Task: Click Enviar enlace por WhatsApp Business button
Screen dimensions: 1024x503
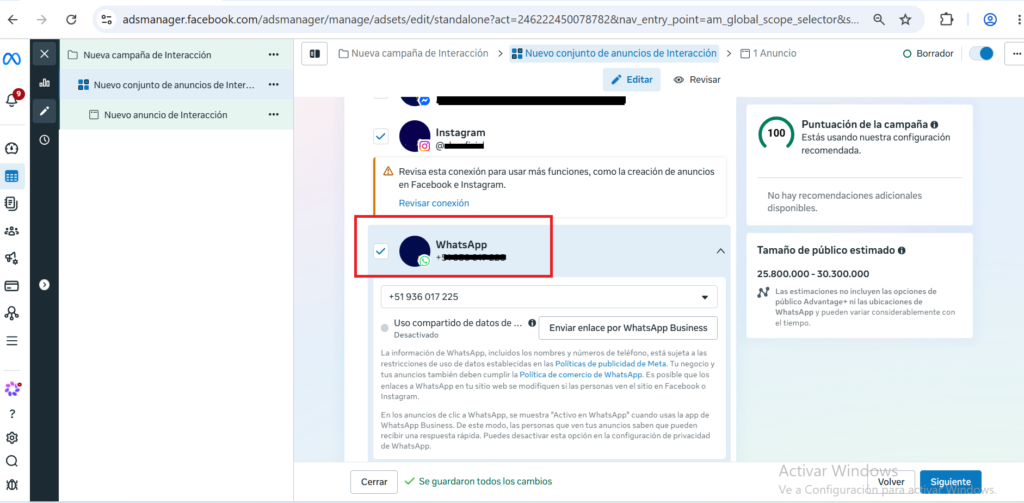Action: coord(628,328)
